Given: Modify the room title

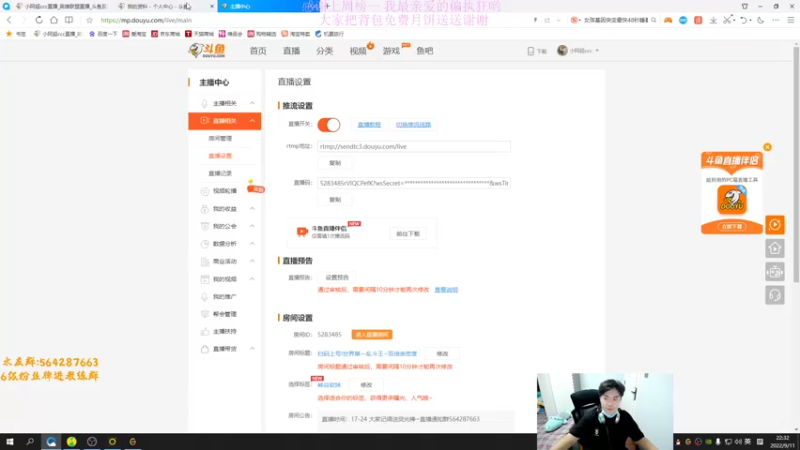Looking at the screenshot, I should (442, 354).
